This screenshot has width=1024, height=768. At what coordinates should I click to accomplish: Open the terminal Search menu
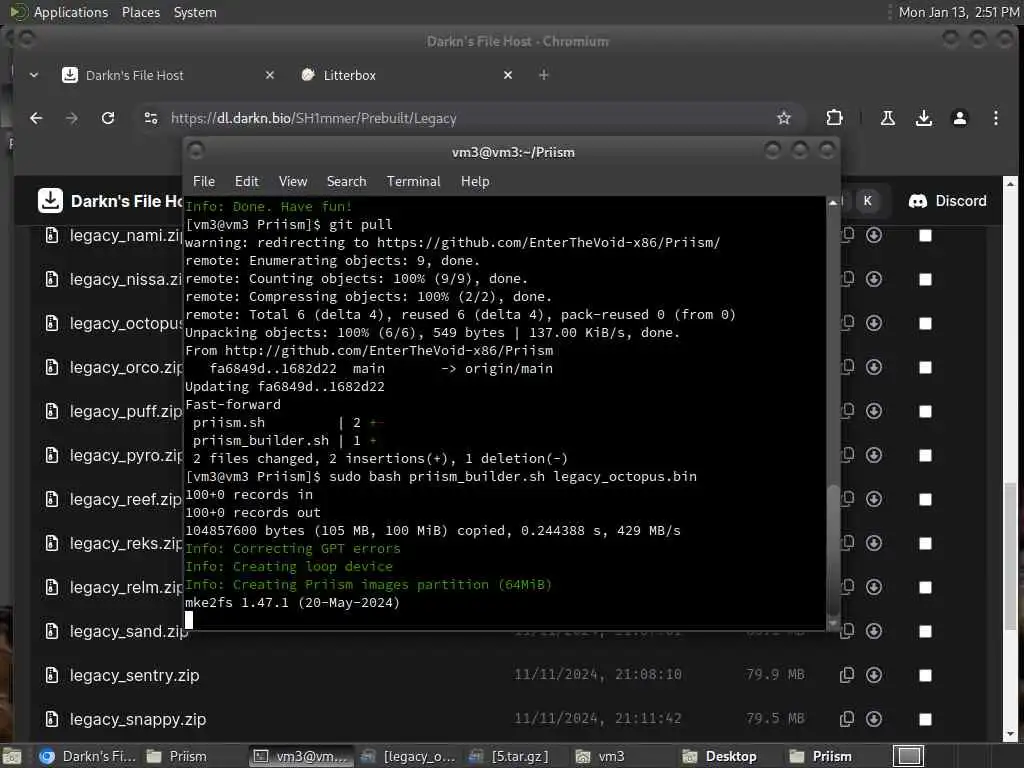tap(346, 182)
